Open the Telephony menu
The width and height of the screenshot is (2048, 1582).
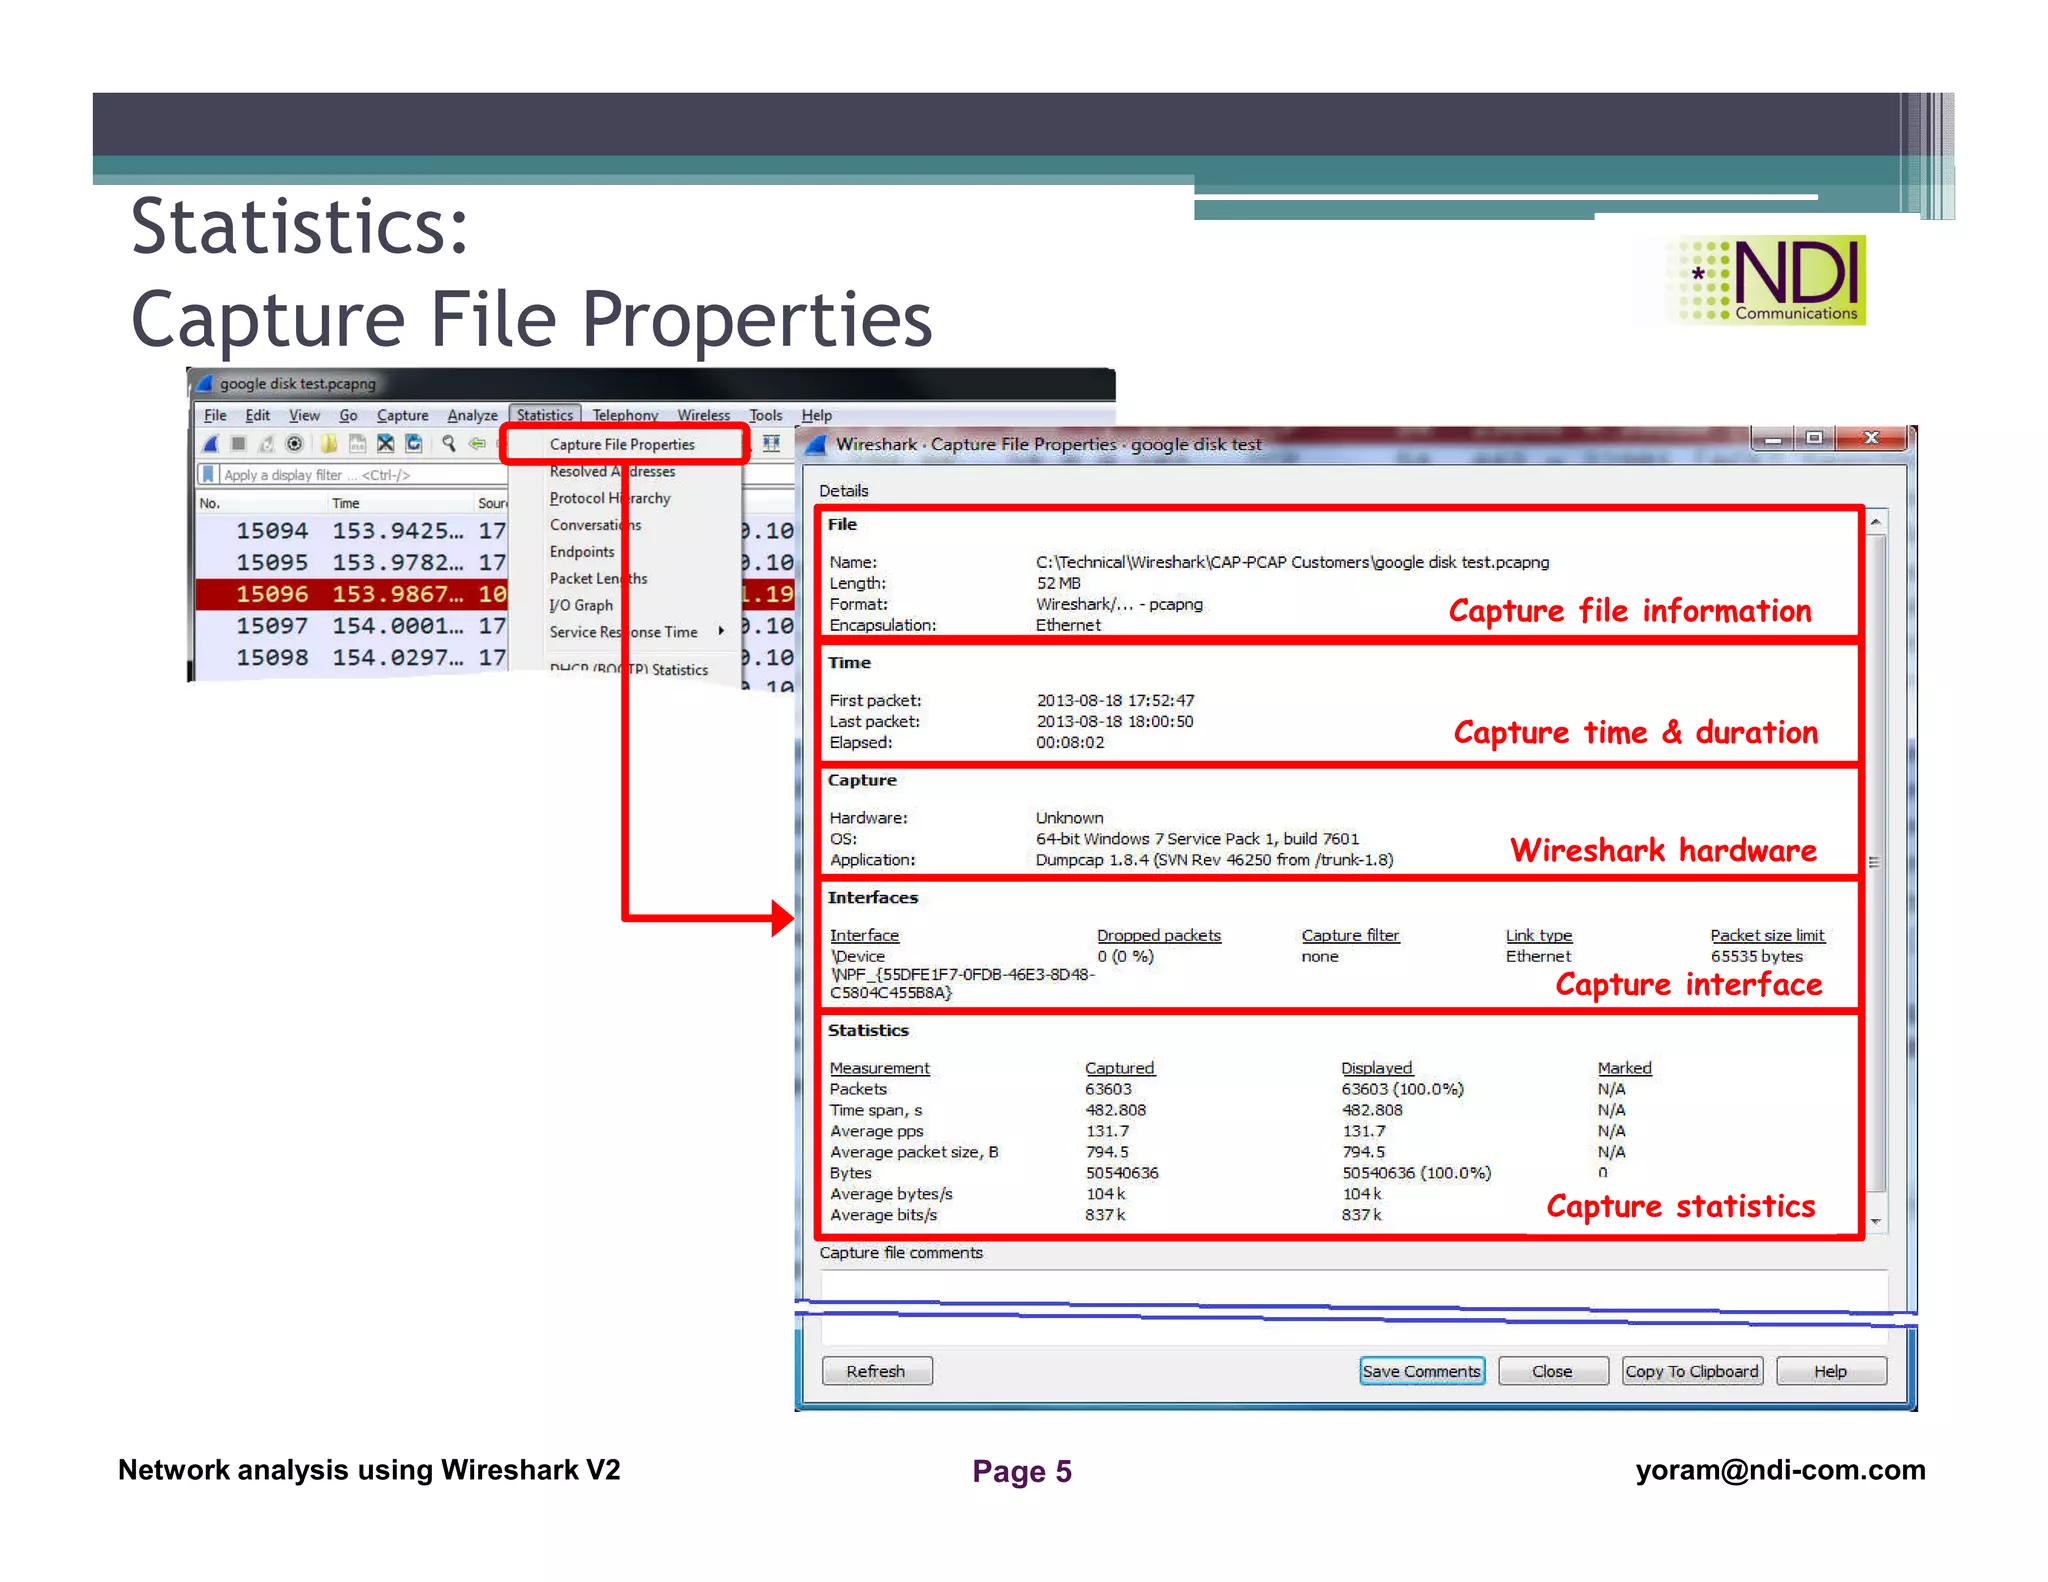[x=625, y=415]
